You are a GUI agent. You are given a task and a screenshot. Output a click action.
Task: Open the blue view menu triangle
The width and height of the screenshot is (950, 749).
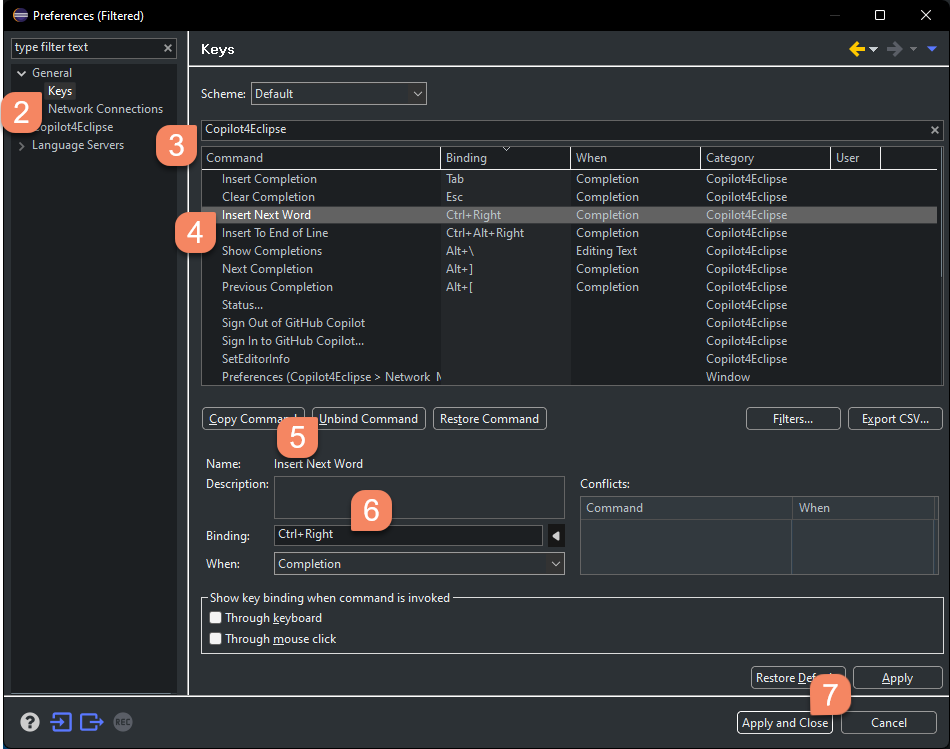coord(932,49)
